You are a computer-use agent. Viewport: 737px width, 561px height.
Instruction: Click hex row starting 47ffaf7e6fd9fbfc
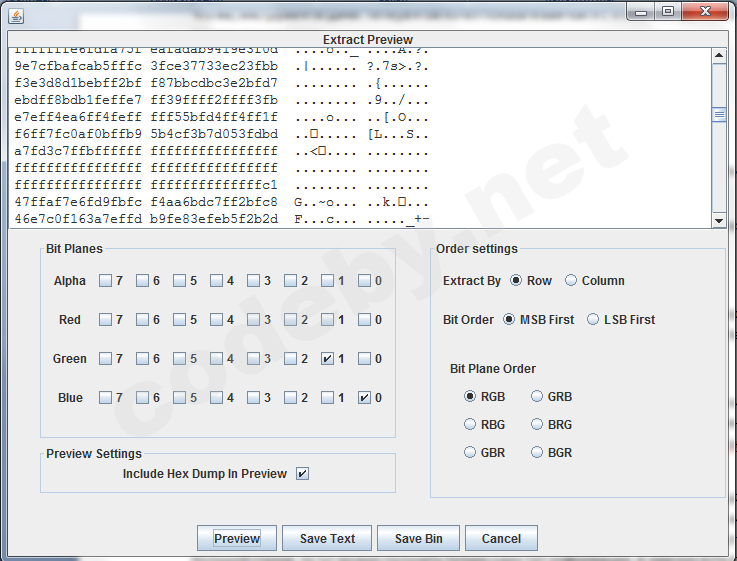pos(221,202)
